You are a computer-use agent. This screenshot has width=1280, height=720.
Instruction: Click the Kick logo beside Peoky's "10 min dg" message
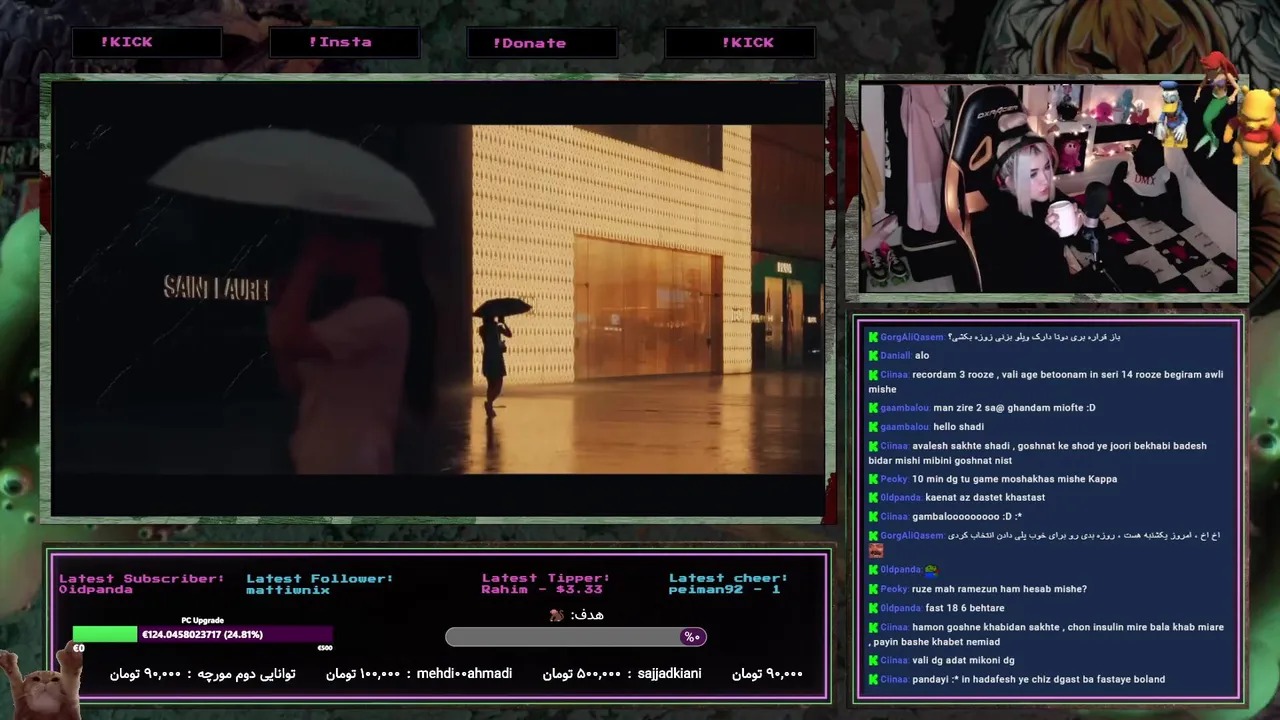click(x=873, y=479)
